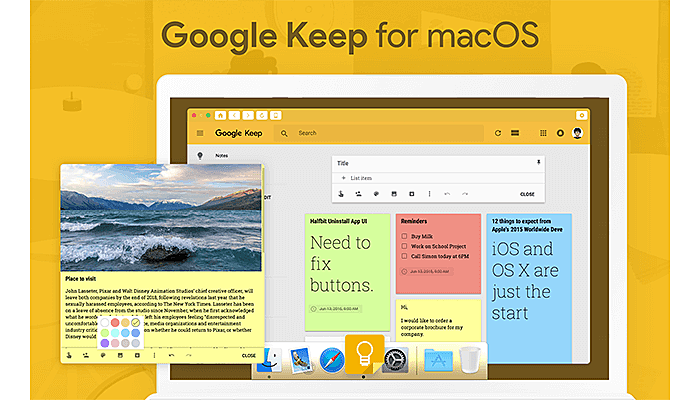The image size is (700, 400).
Task: Open the Place to visit note's three-dot menu
Action: [x=154, y=355]
